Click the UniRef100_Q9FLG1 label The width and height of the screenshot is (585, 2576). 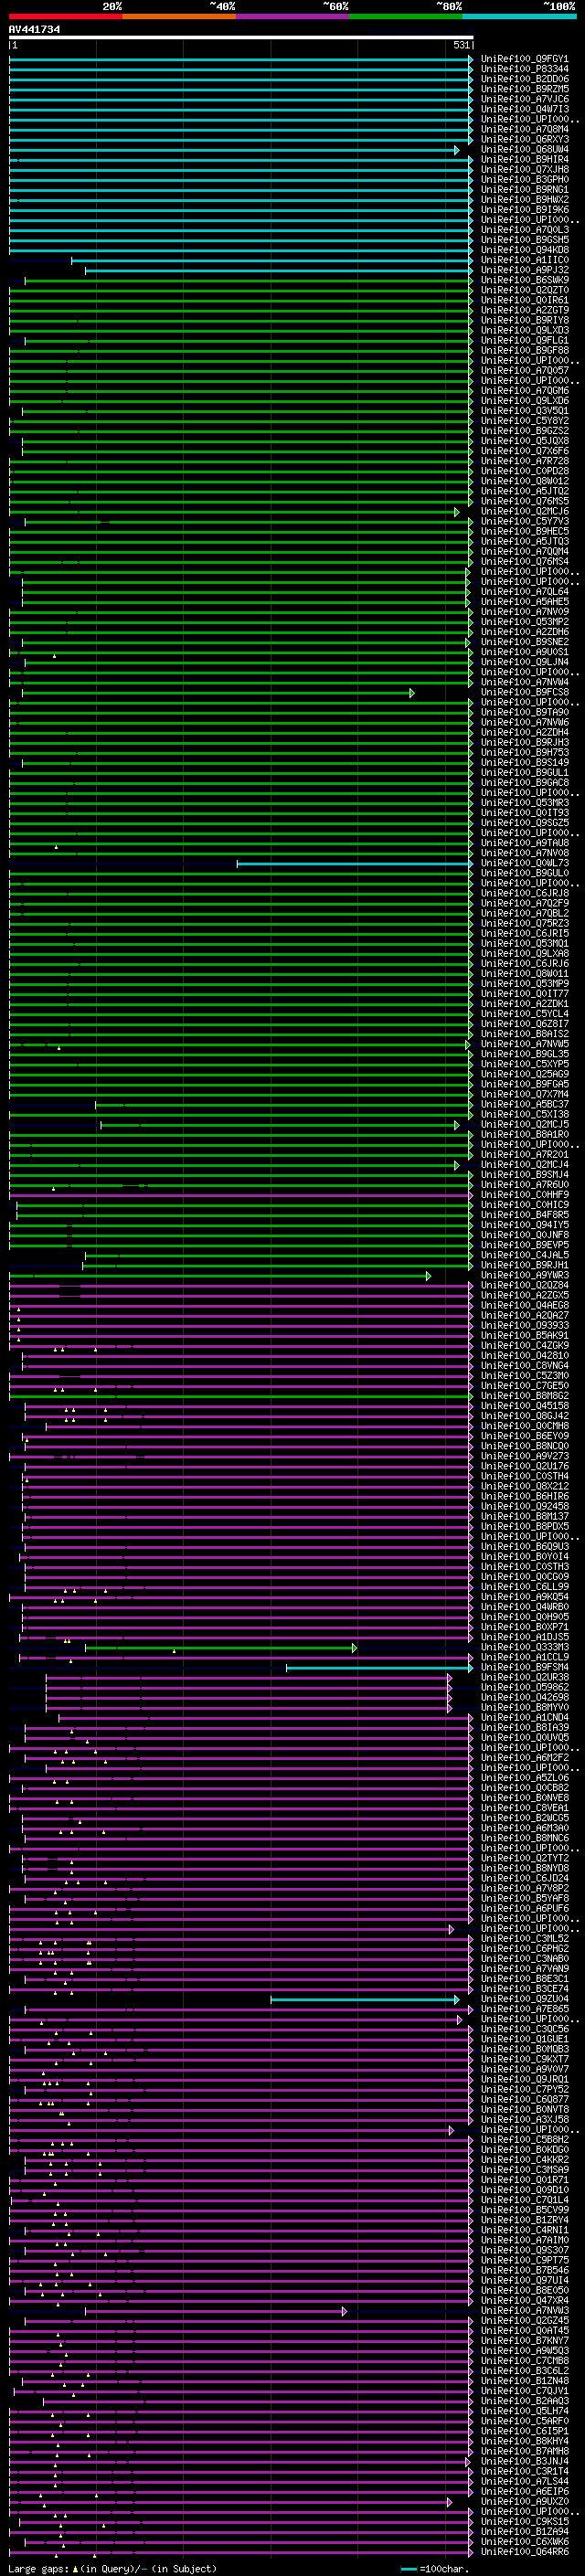coord(524,340)
